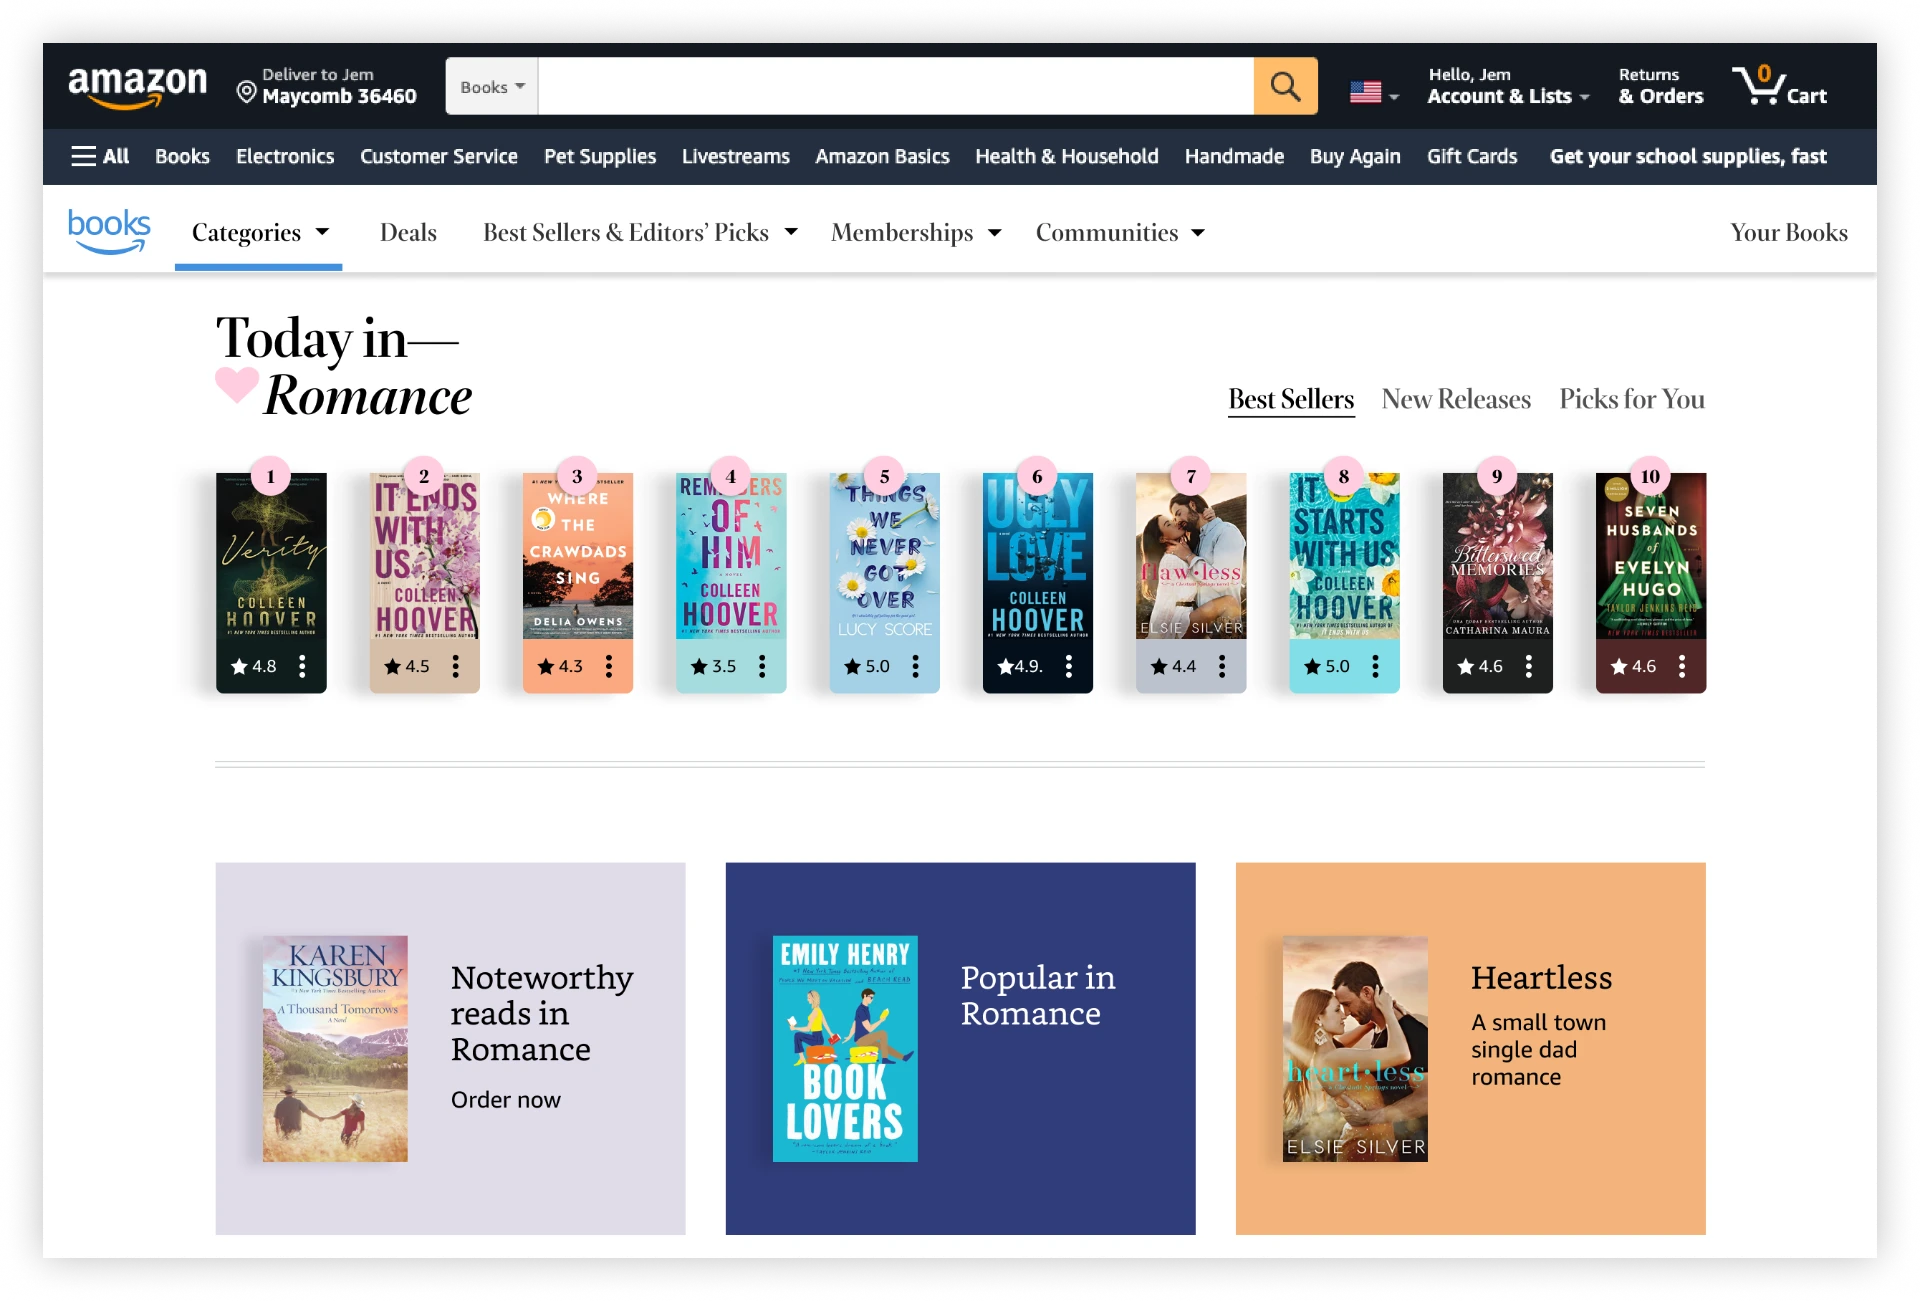Open the Ugly Love book cover

[x=1038, y=556]
